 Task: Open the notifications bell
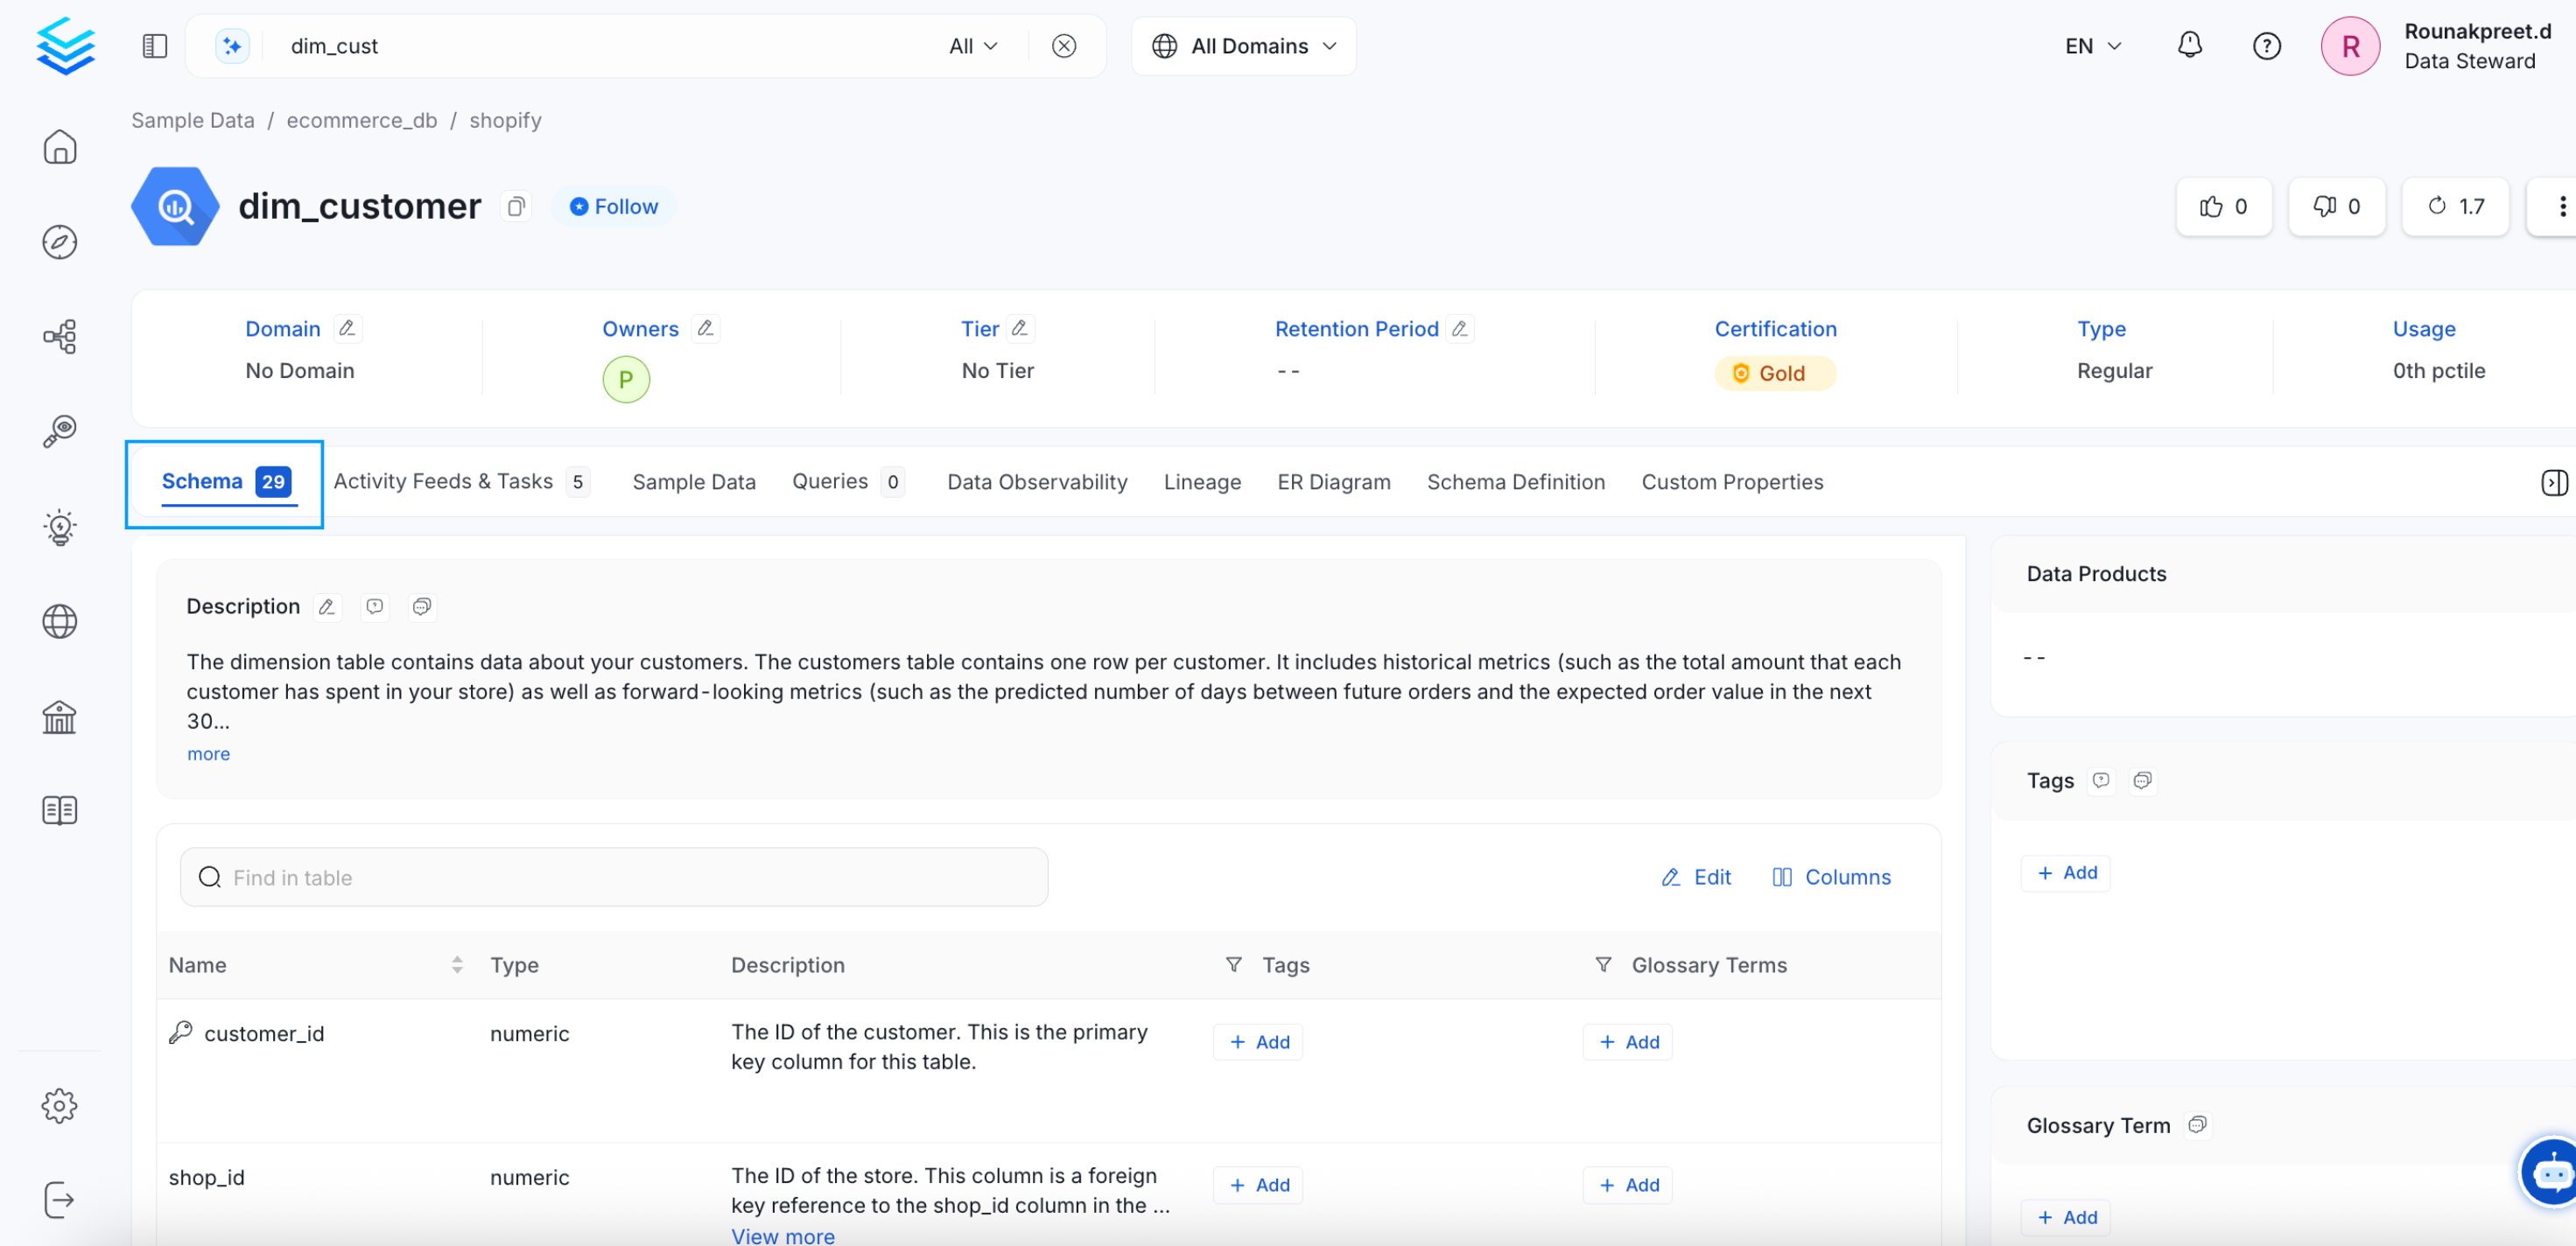[x=2189, y=46]
